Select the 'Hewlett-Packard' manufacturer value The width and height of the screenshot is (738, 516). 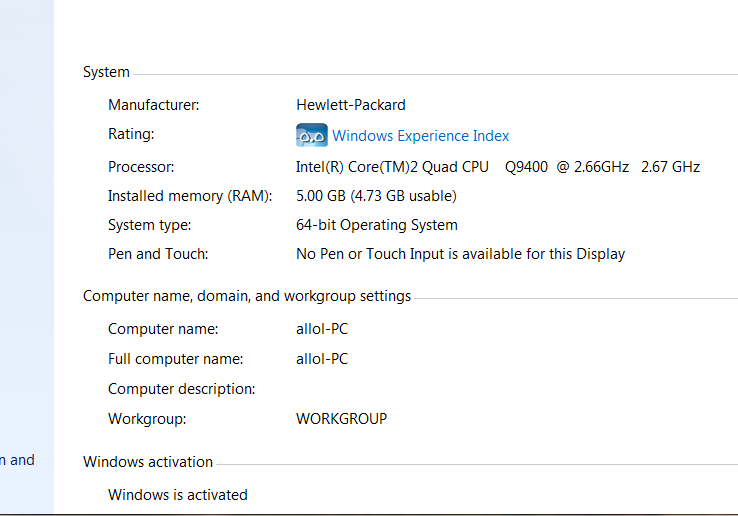(x=351, y=105)
